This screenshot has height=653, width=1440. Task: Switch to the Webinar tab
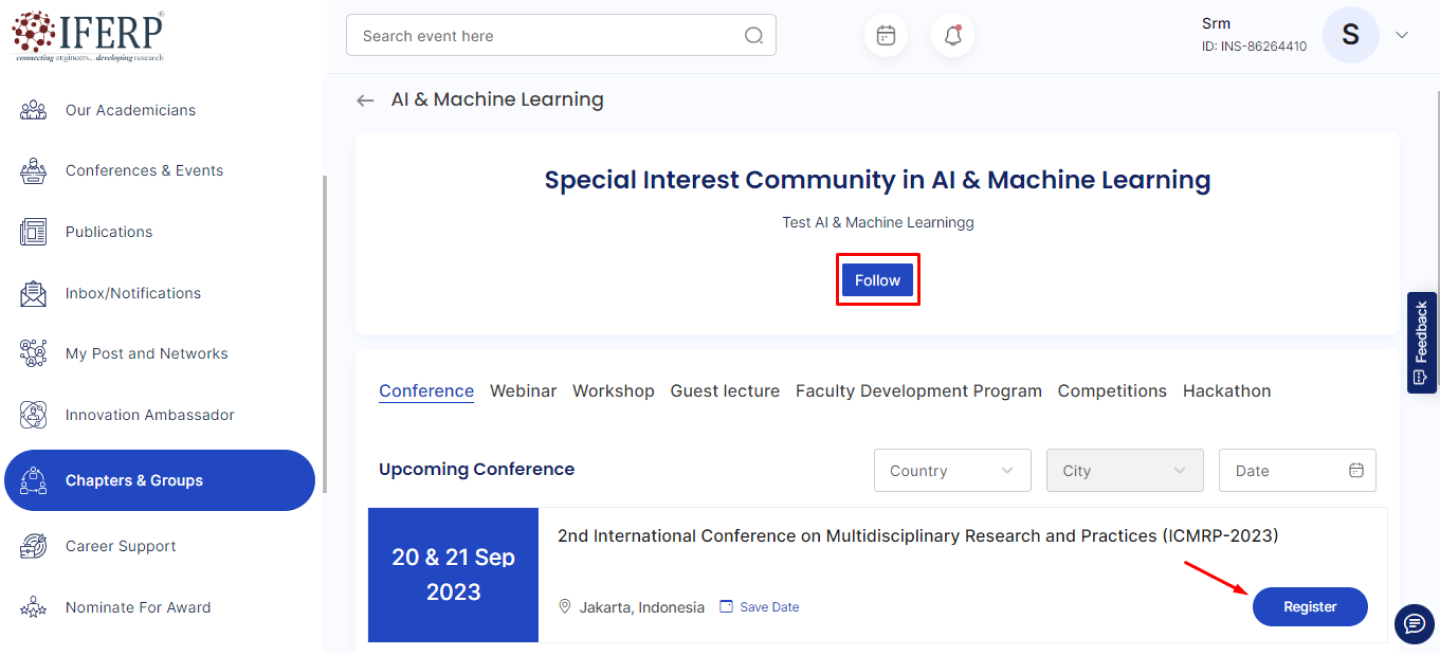(x=523, y=391)
